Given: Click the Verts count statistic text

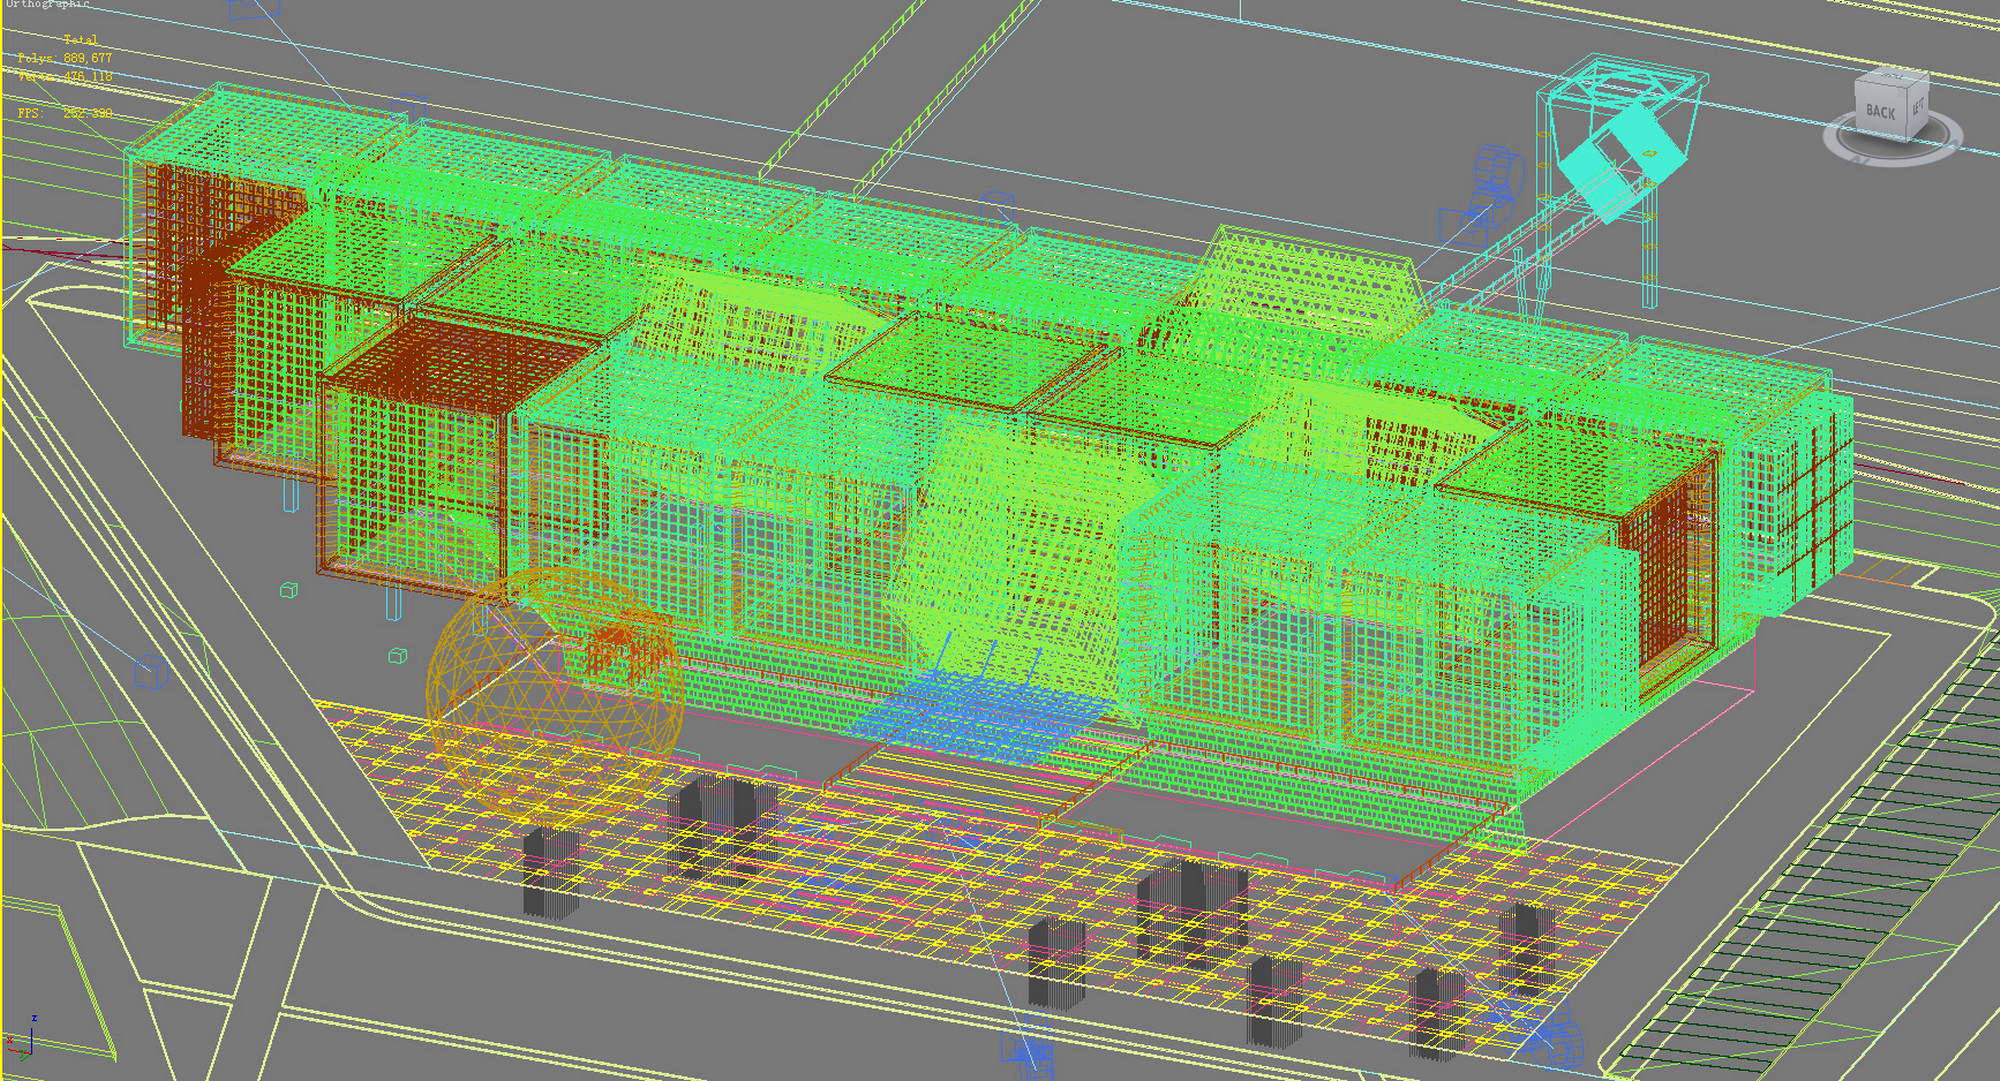Looking at the screenshot, I should pos(65,76).
